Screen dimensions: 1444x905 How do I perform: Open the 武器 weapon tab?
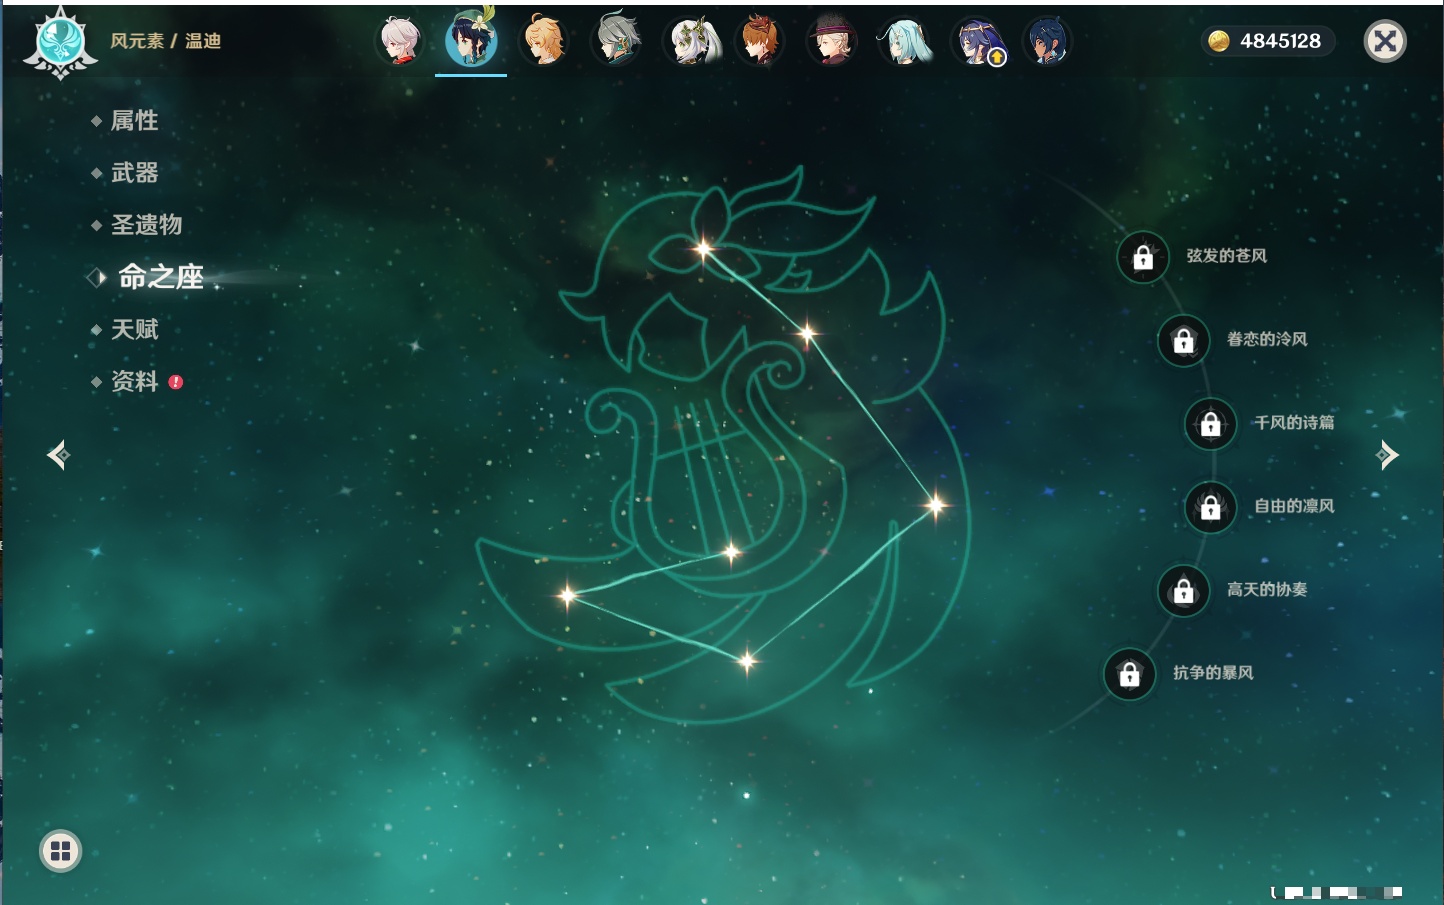pyautogui.click(x=134, y=173)
